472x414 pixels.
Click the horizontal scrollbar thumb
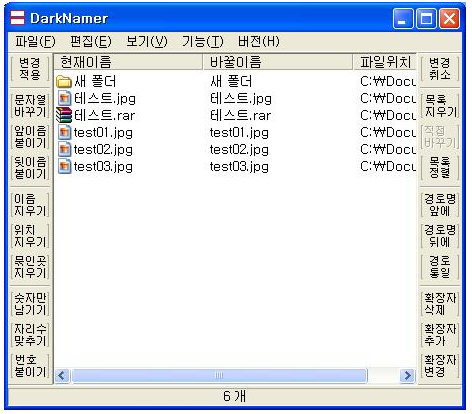219,376
